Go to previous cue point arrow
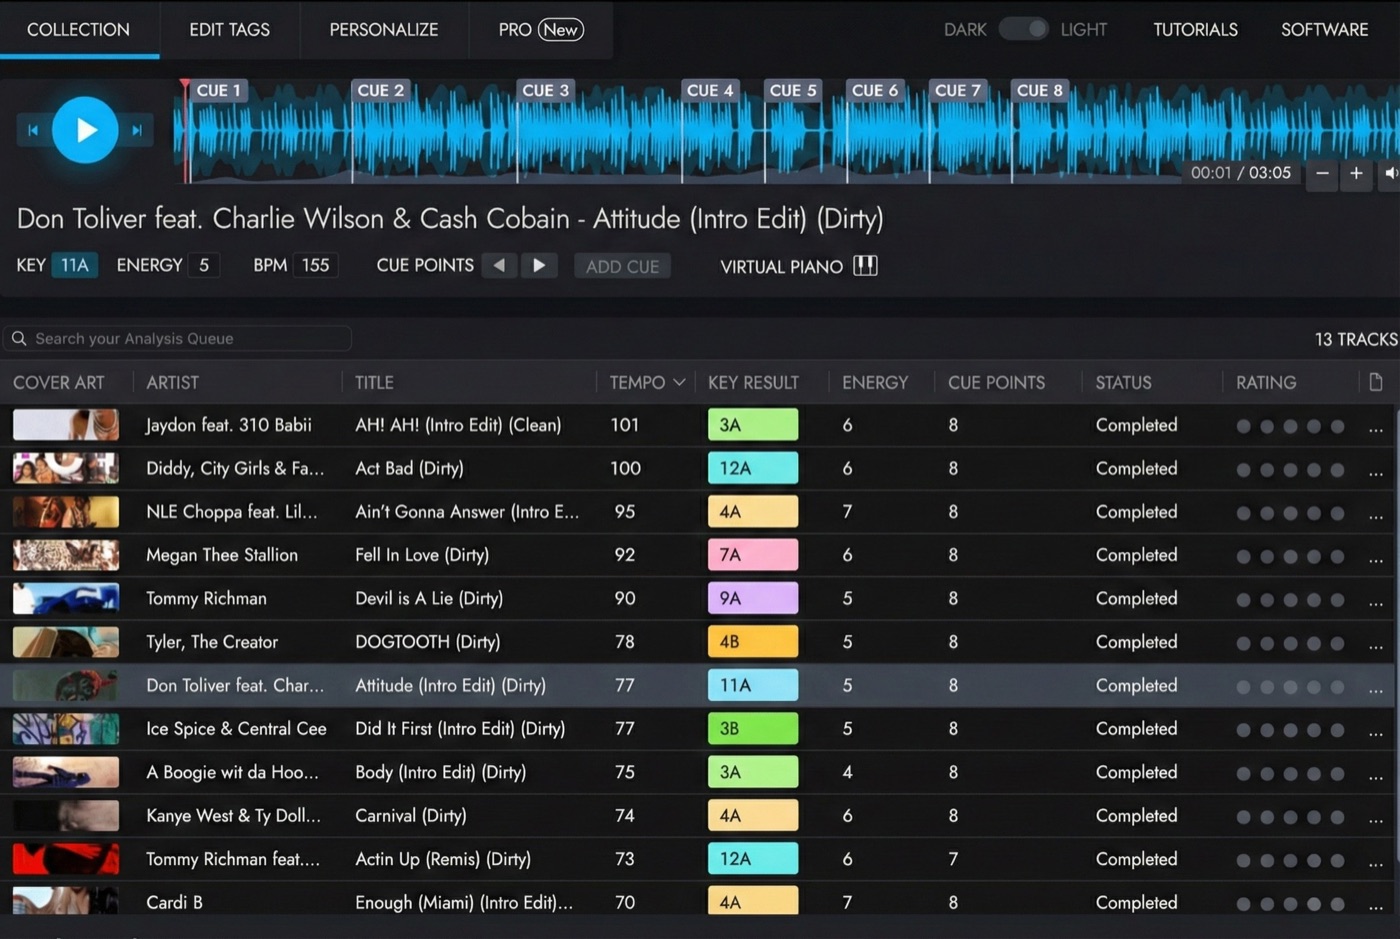1400x939 pixels. (x=499, y=265)
